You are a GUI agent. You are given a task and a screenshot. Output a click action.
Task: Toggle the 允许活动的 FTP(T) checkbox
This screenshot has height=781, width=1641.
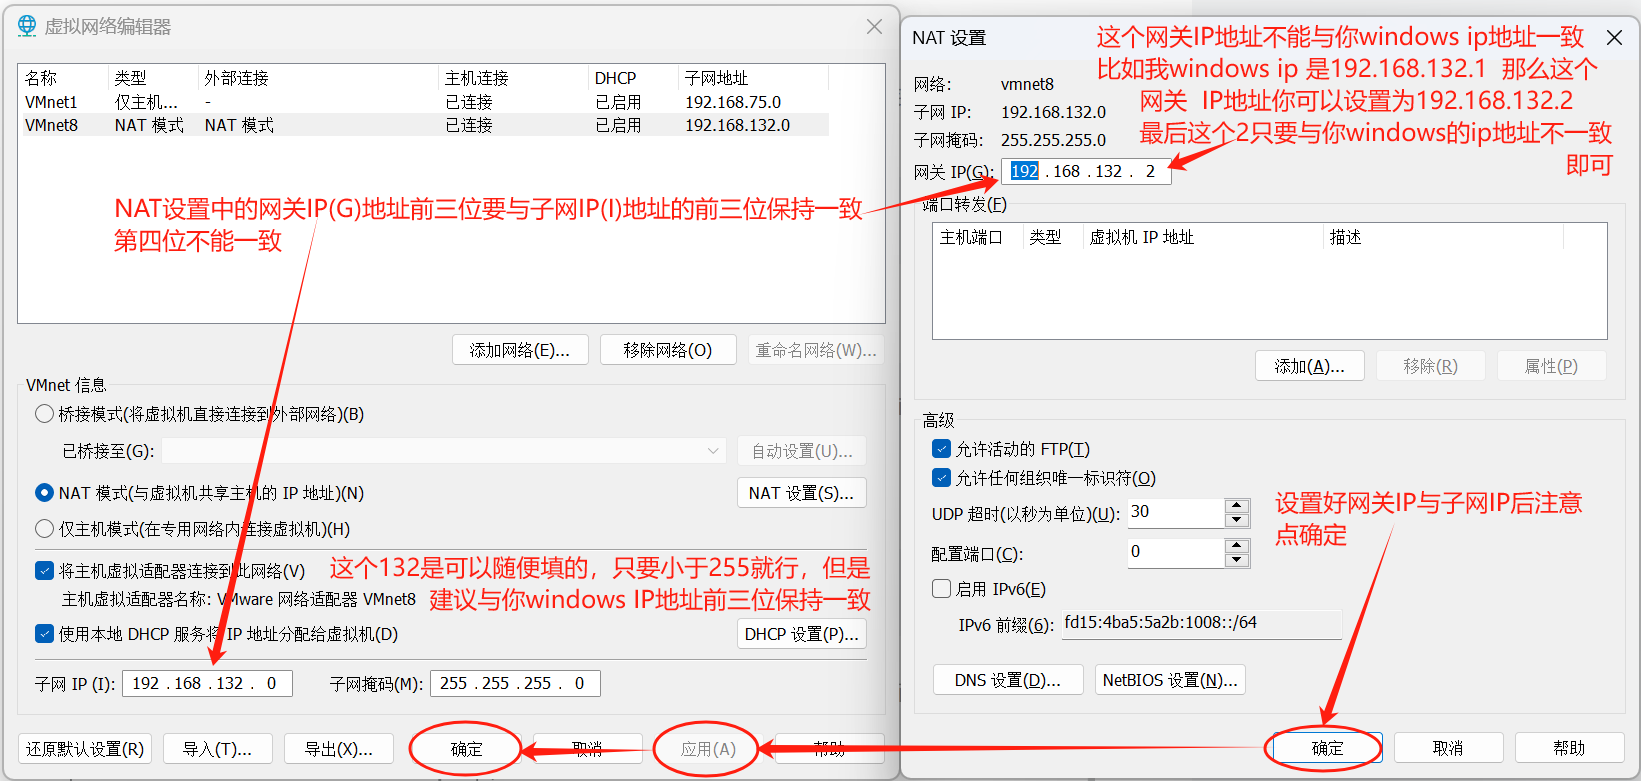tap(941, 449)
